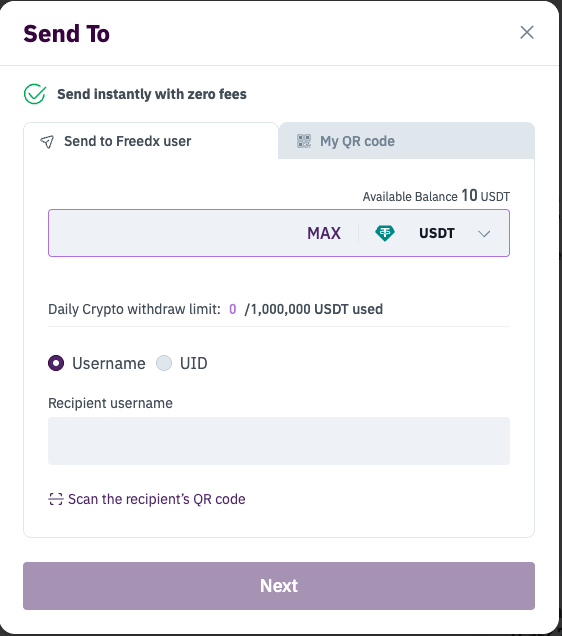562x636 pixels.
Task: Focus the send amount input field
Action: click(176, 233)
